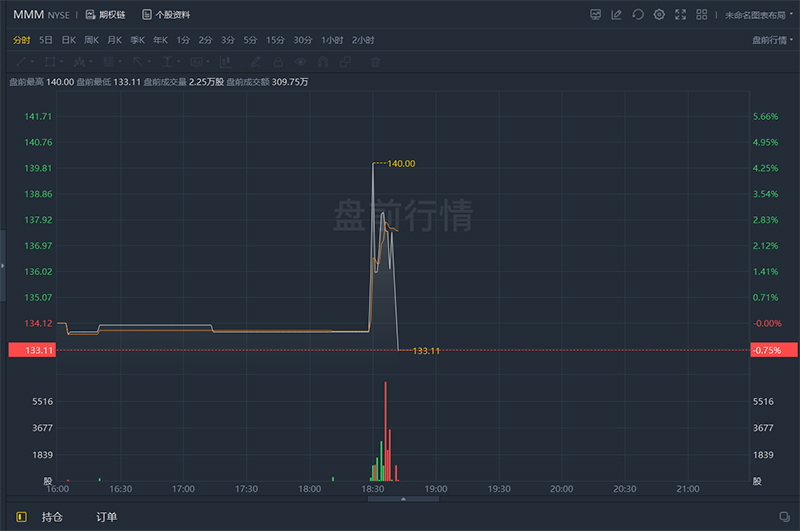
Task: Click the yellow panel icon beside 持仓
Action: click(x=21, y=517)
